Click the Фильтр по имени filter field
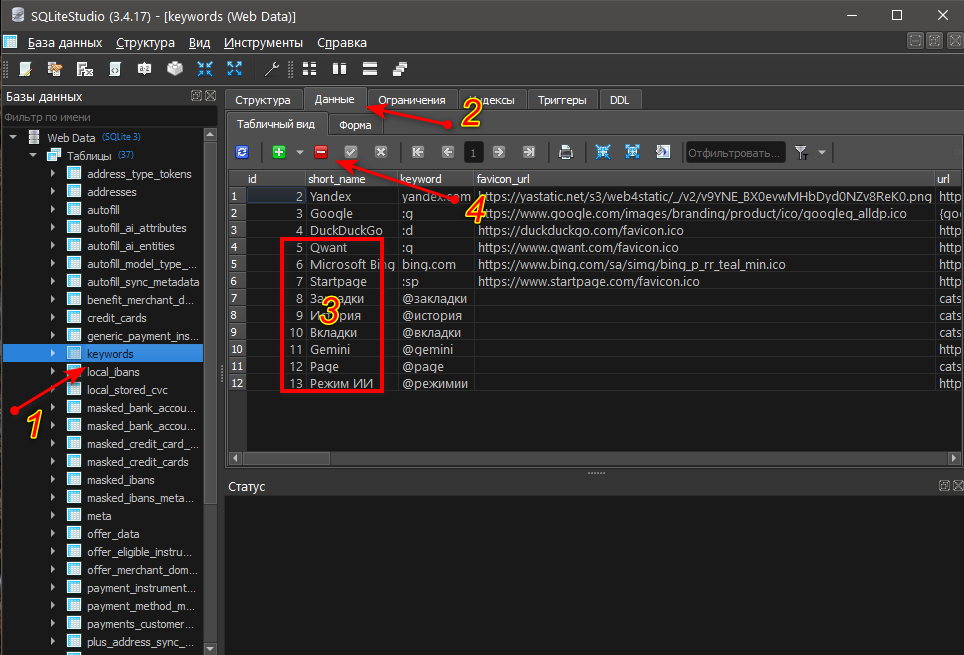This screenshot has width=964, height=655. tap(109, 117)
